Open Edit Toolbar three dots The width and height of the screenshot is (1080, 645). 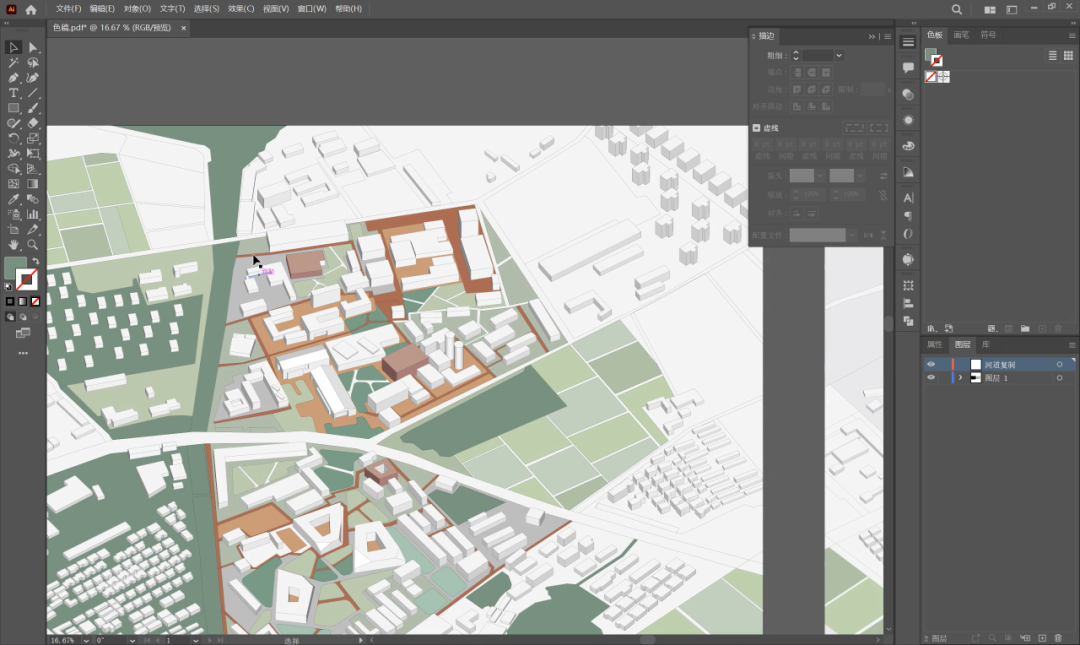tap(23, 353)
